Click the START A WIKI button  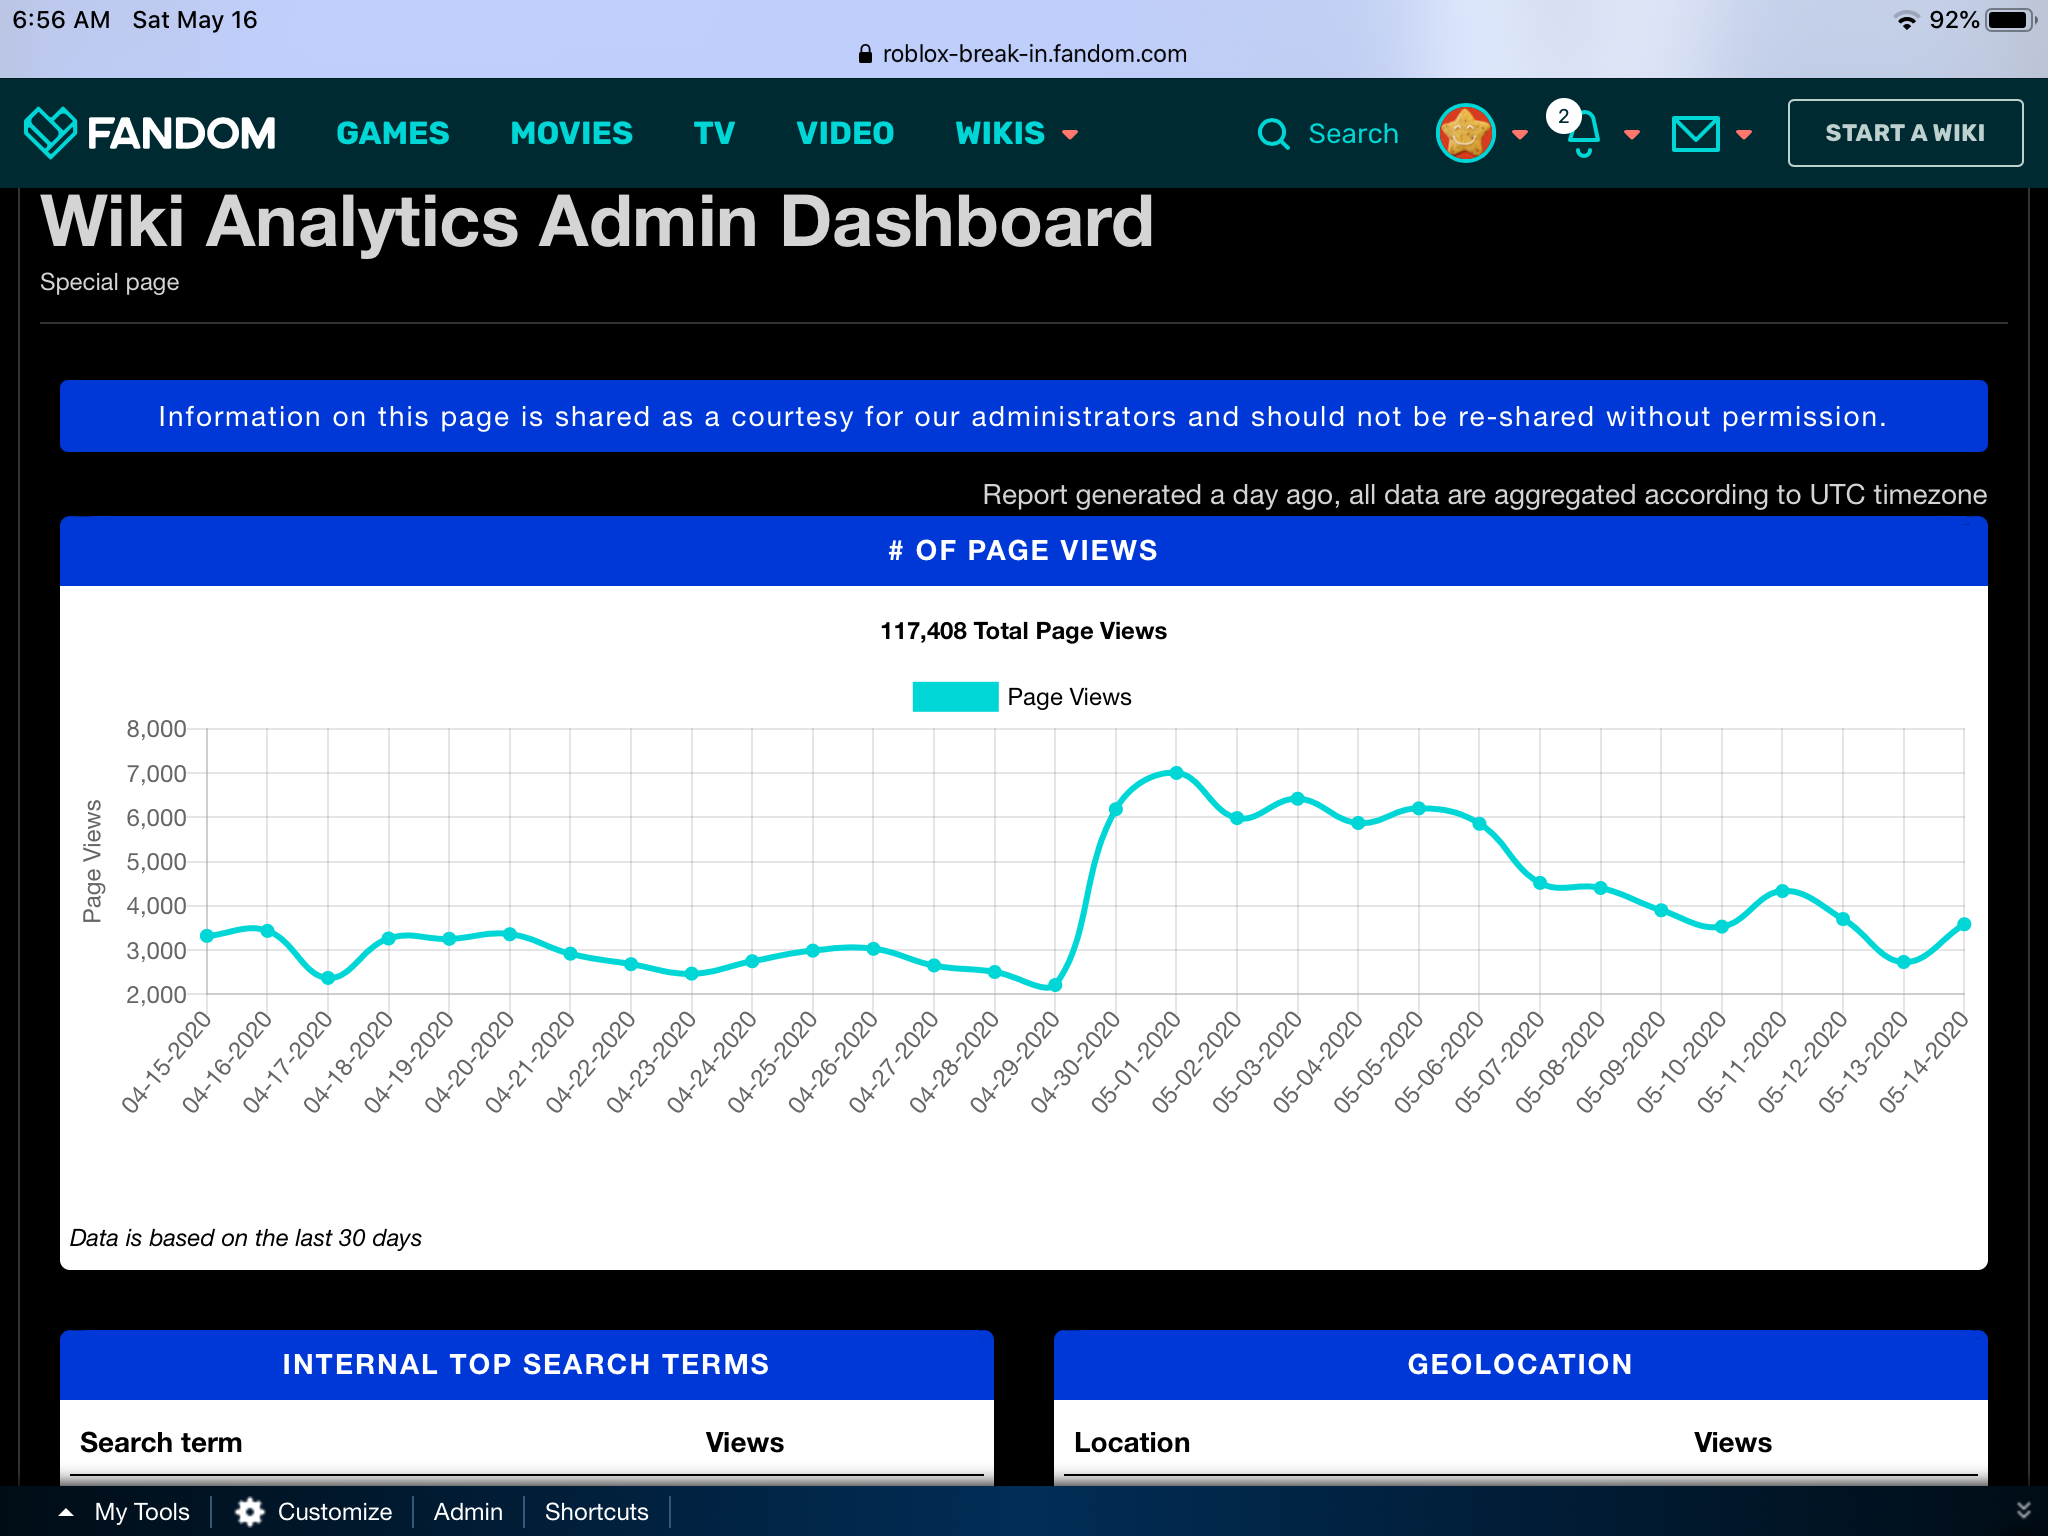point(1904,132)
